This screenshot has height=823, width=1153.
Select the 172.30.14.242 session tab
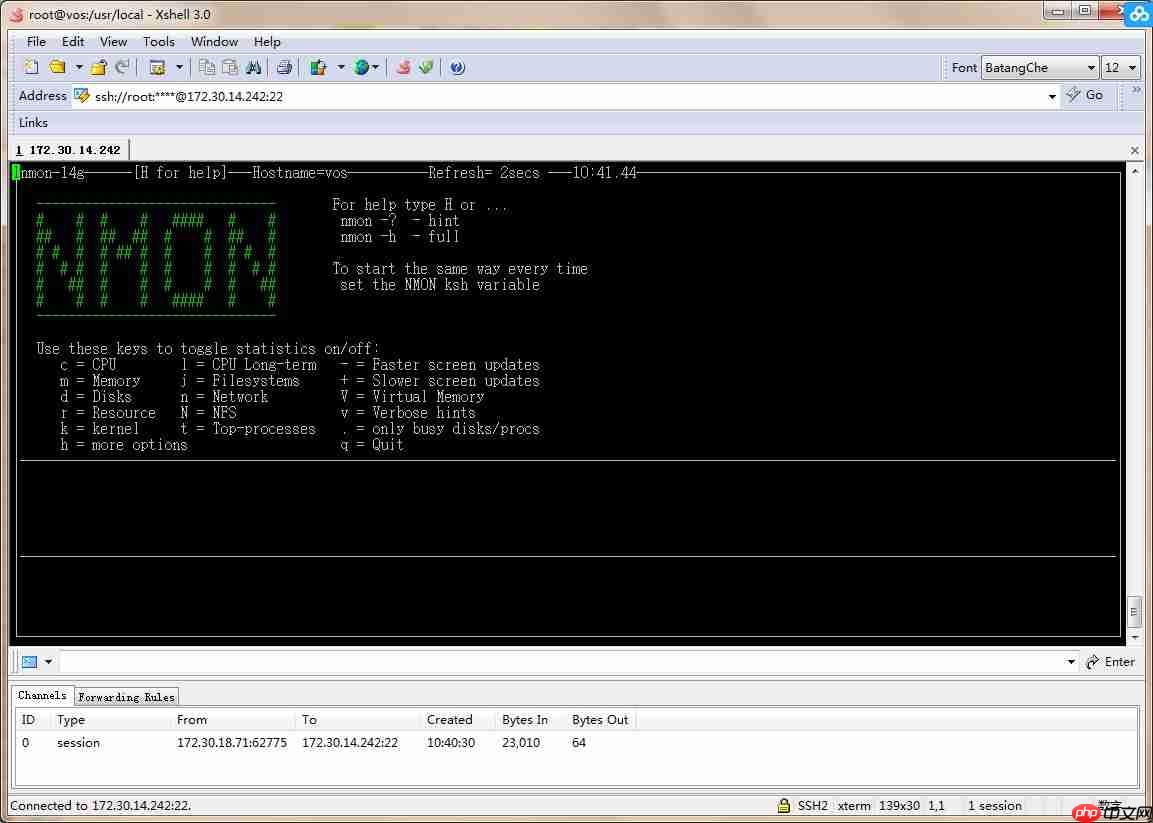(69, 150)
